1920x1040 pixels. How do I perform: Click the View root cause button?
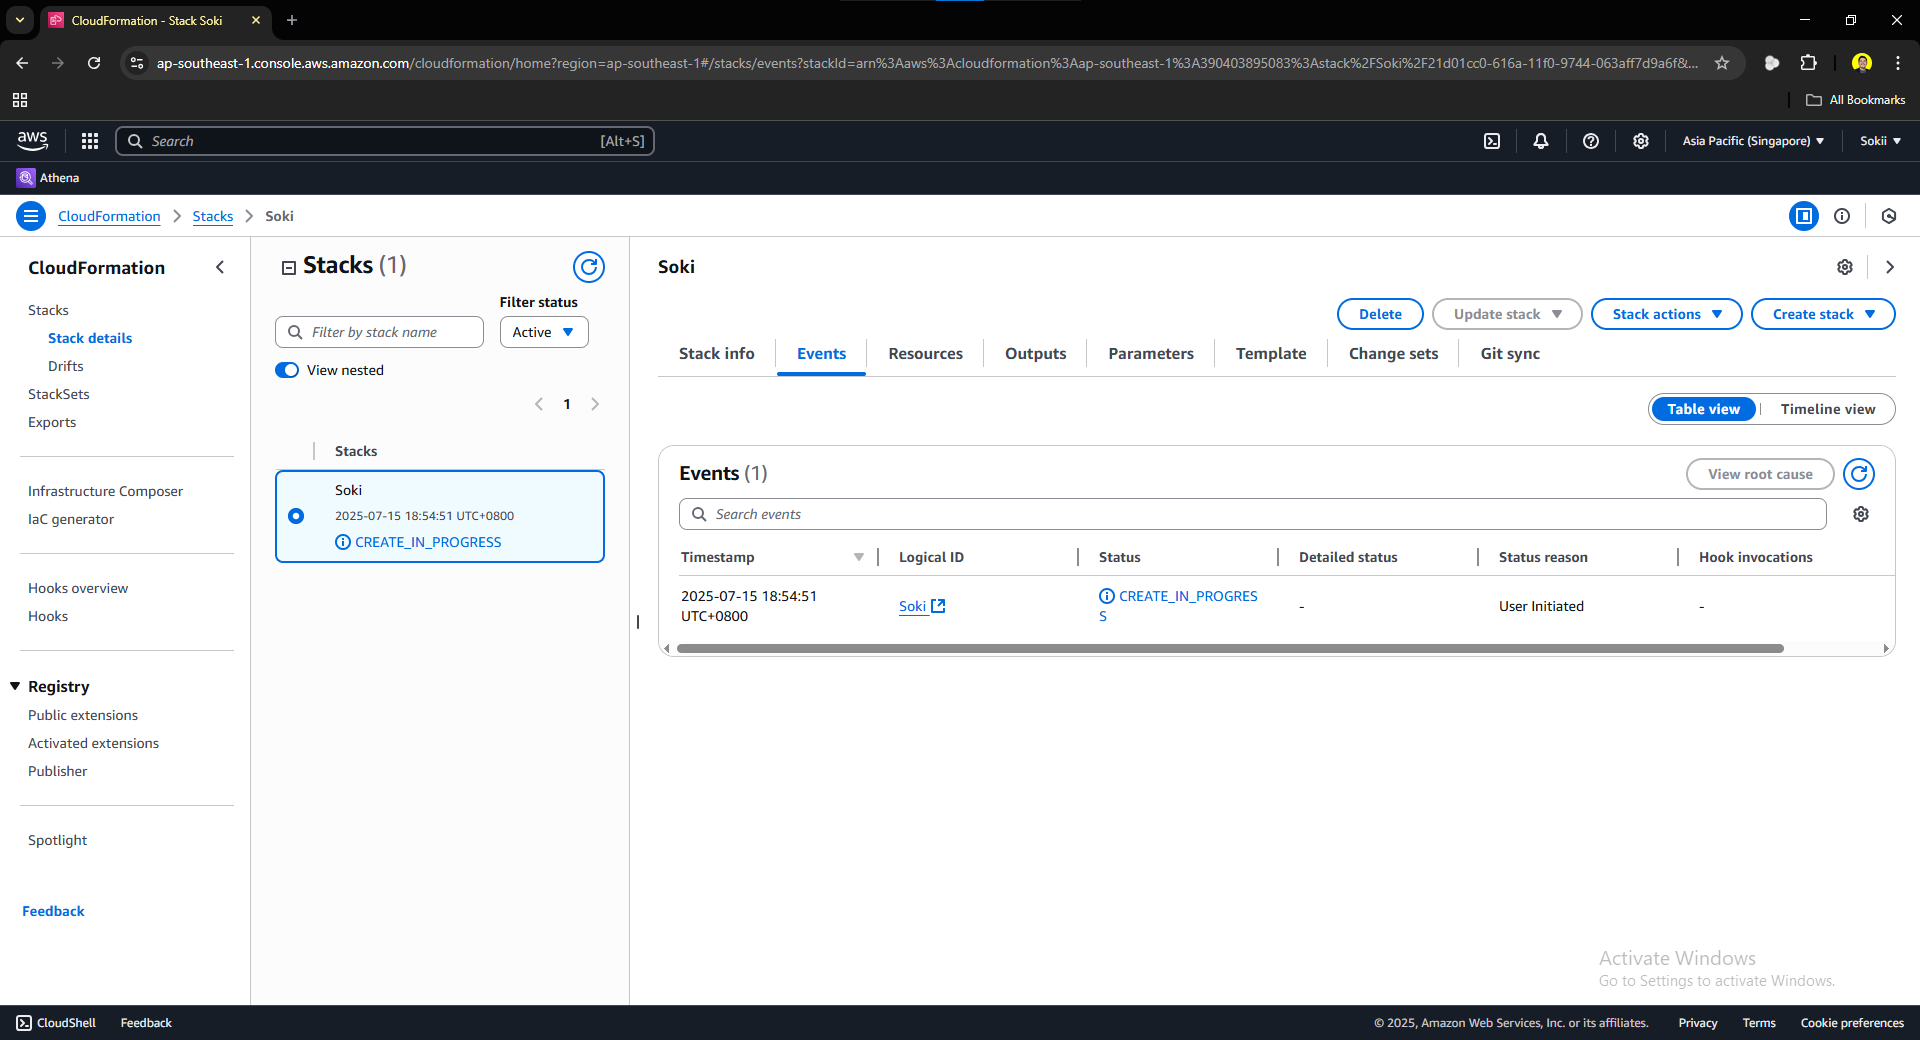pyautogui.click(x=1759, y=474)
